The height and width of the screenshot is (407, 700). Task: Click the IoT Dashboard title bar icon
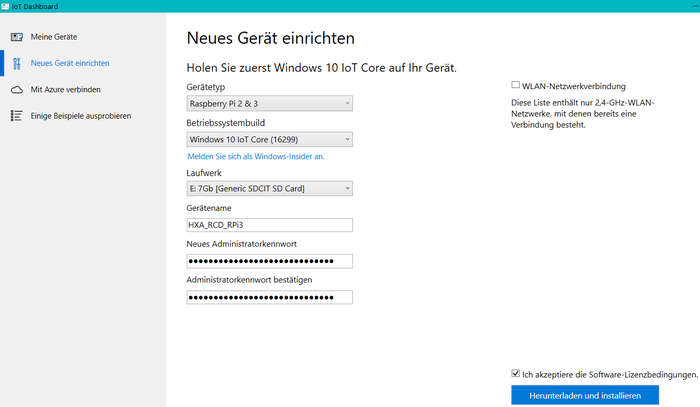click(5, 6)
